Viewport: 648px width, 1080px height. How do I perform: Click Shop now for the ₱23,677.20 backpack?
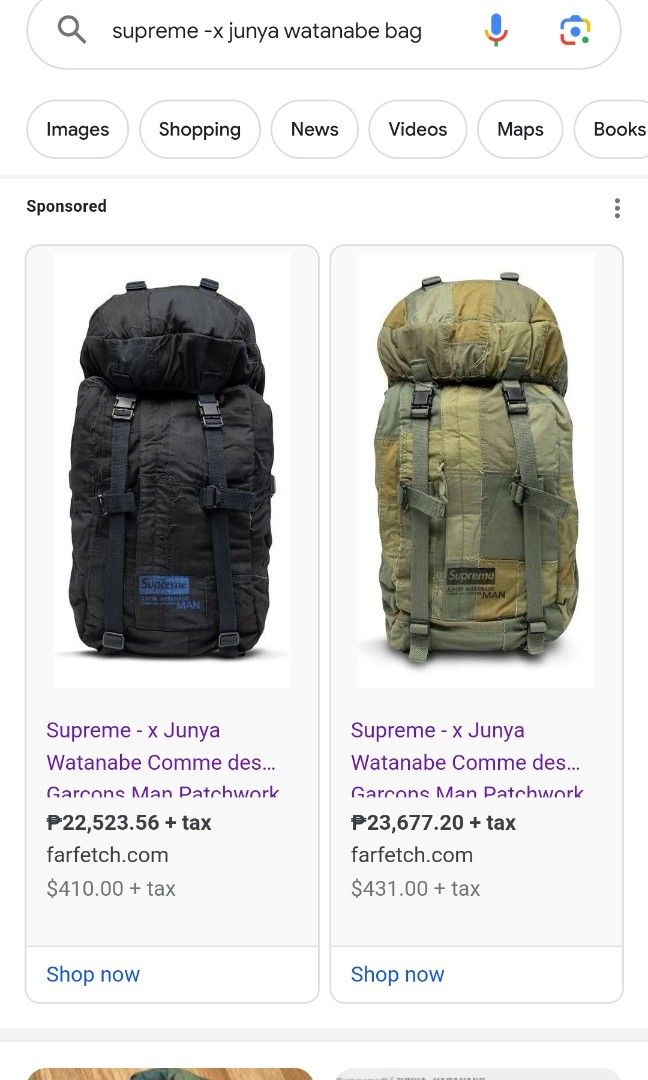point(397,974)
